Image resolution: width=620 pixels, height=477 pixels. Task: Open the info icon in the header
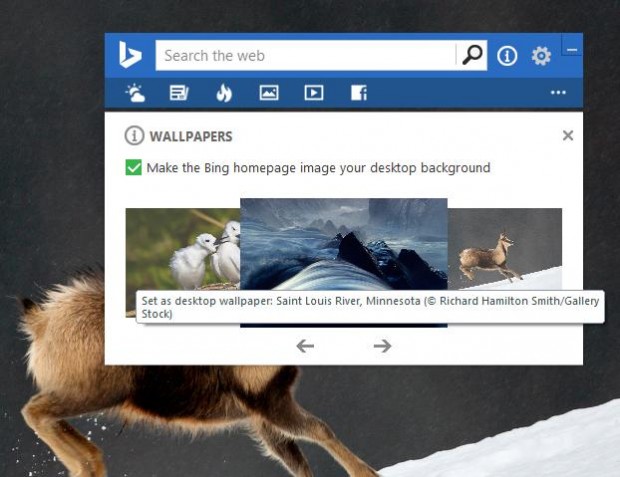click(507, 55)
